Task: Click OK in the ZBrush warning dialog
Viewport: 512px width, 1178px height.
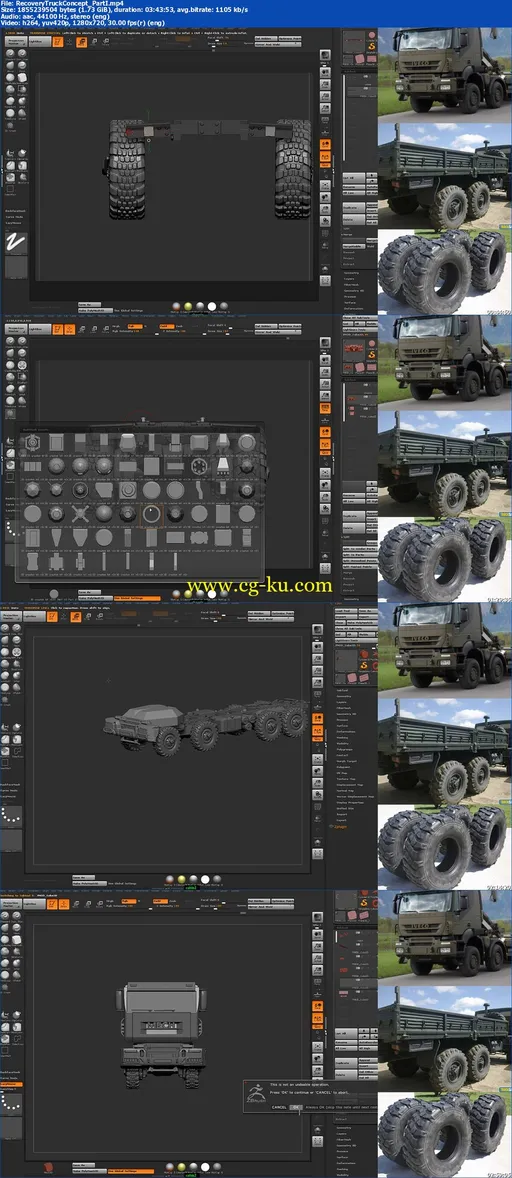Action: click(296, 1107)
